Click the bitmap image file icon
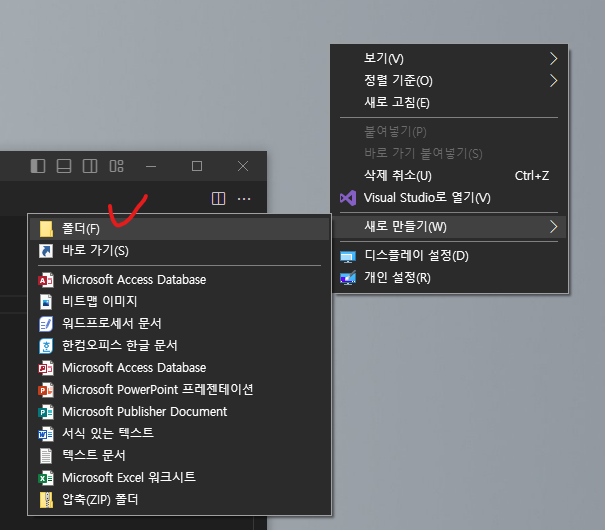This screenshot has width=605, height=530. click(46, 302)
